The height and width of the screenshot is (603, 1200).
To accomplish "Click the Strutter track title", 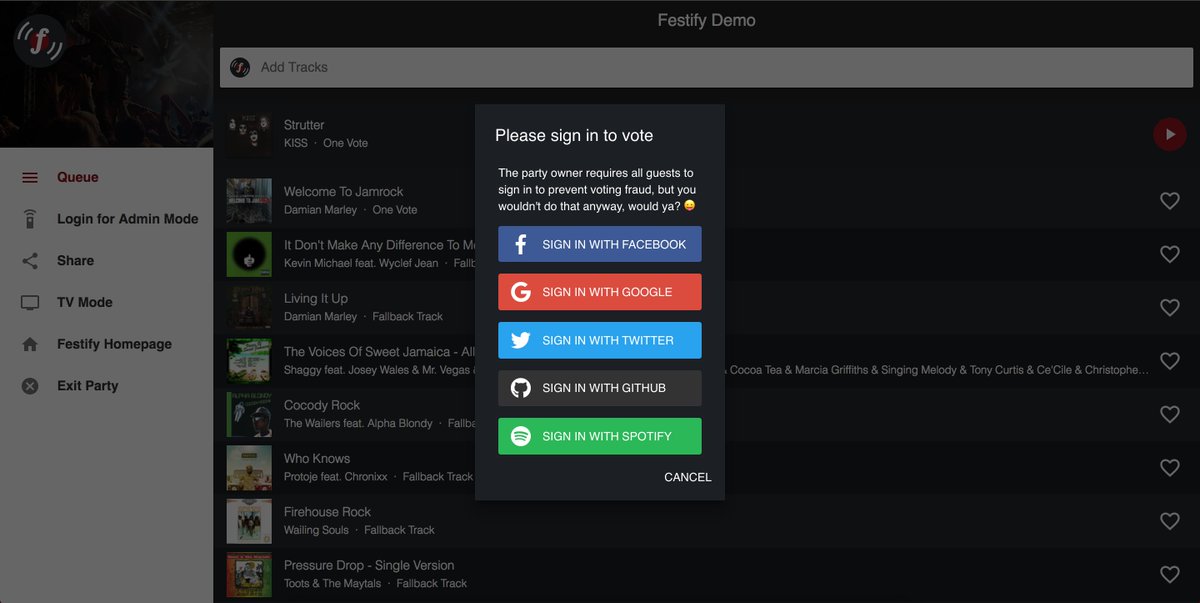I will coord(304,125).
